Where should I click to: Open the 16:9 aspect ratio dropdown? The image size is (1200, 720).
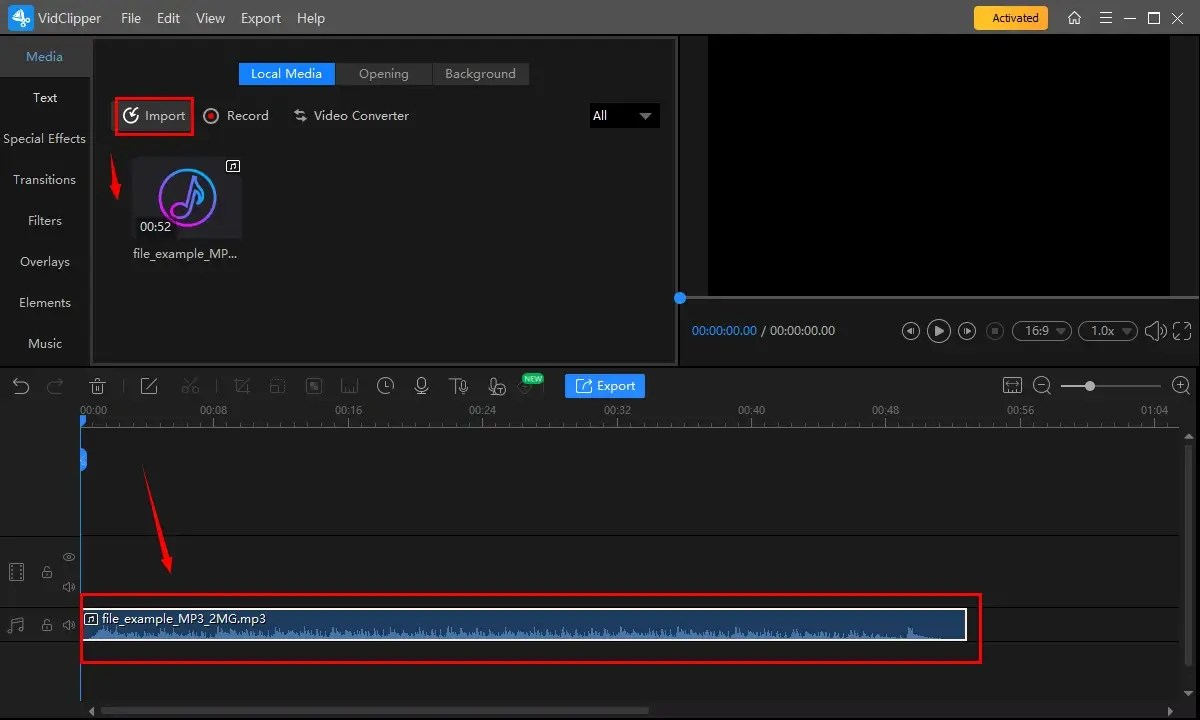[1041, 331]
